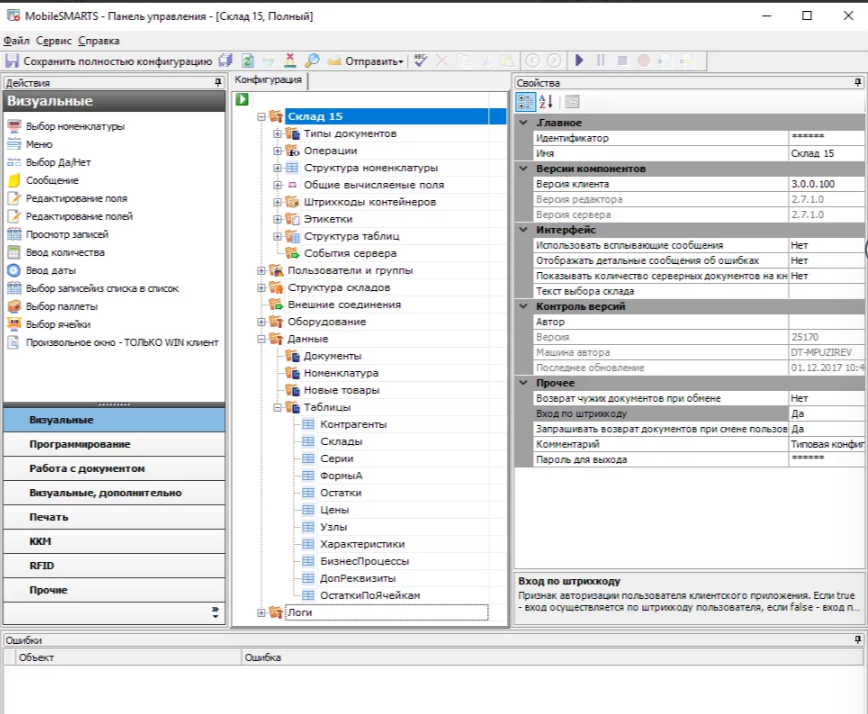Open the Справка menu
The width and height of the screenshot is (868, 714).
tap(98, 41)
